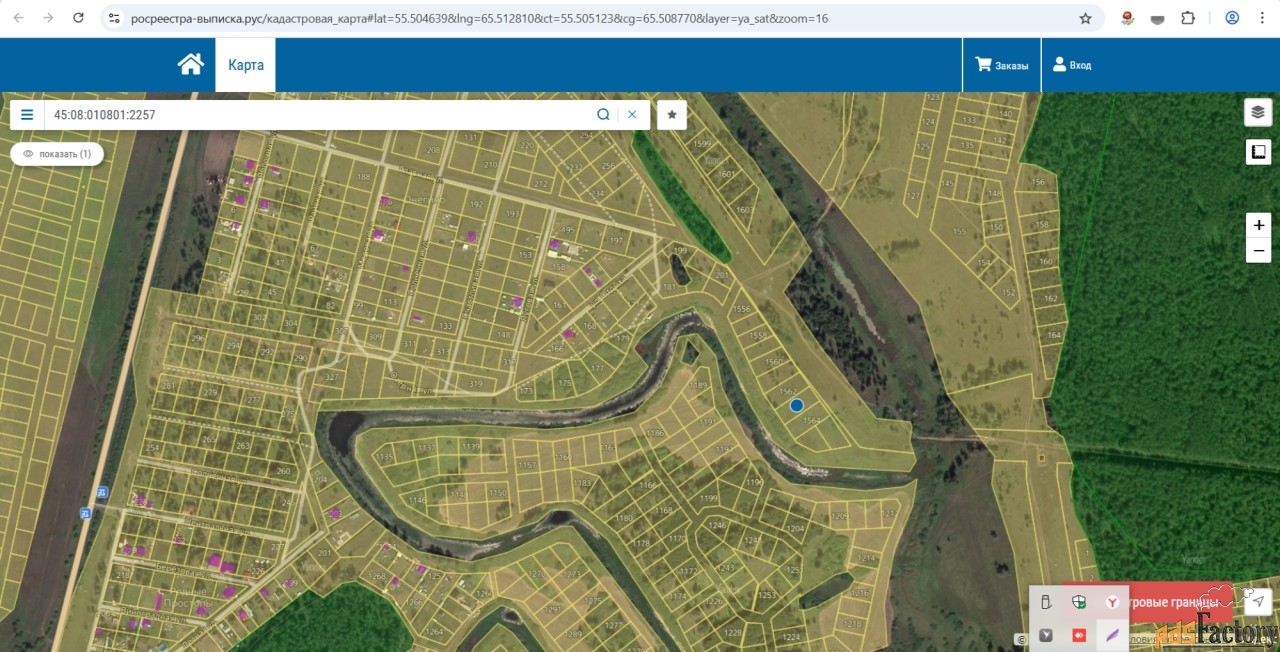Clear the cadastral number with X icon
Viewport: 1280px width, 652px height.
click(x=632, y=115)
